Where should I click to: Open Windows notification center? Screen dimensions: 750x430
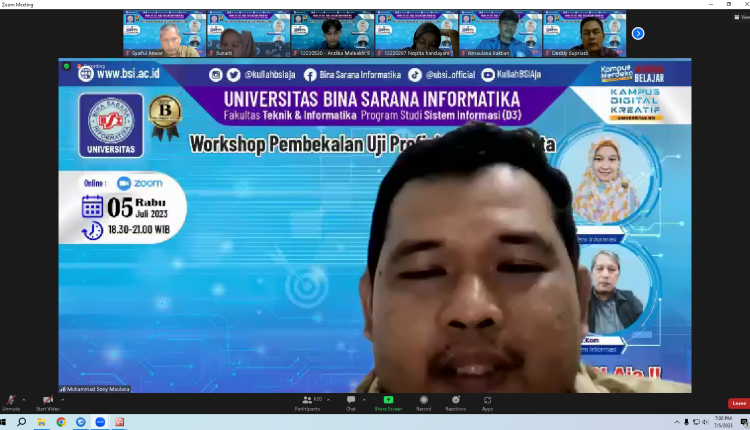[x=744, y=422]
